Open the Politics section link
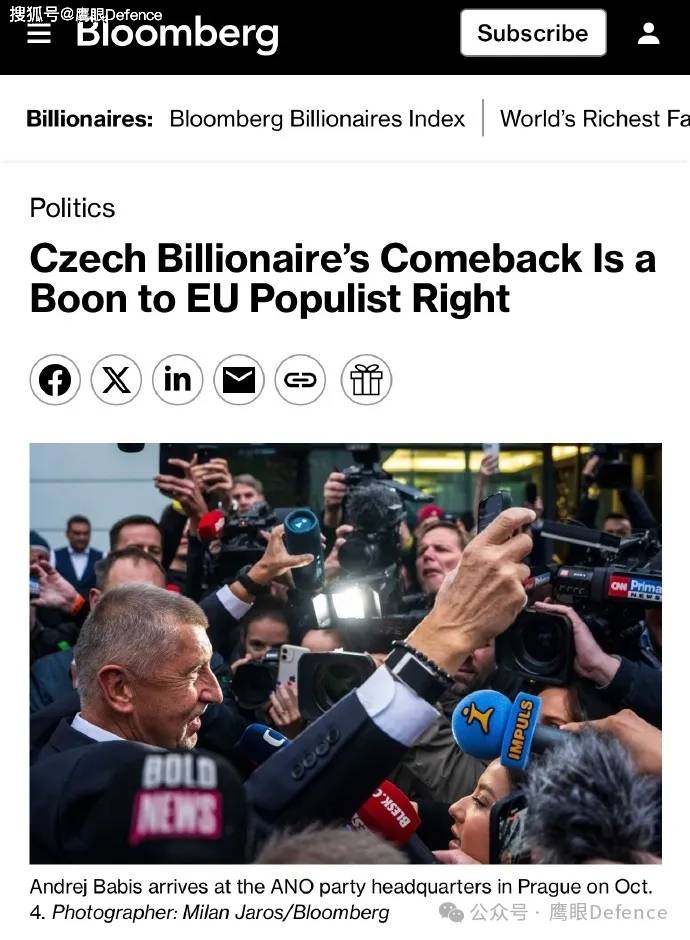690x940 pixels. [72, 208]
